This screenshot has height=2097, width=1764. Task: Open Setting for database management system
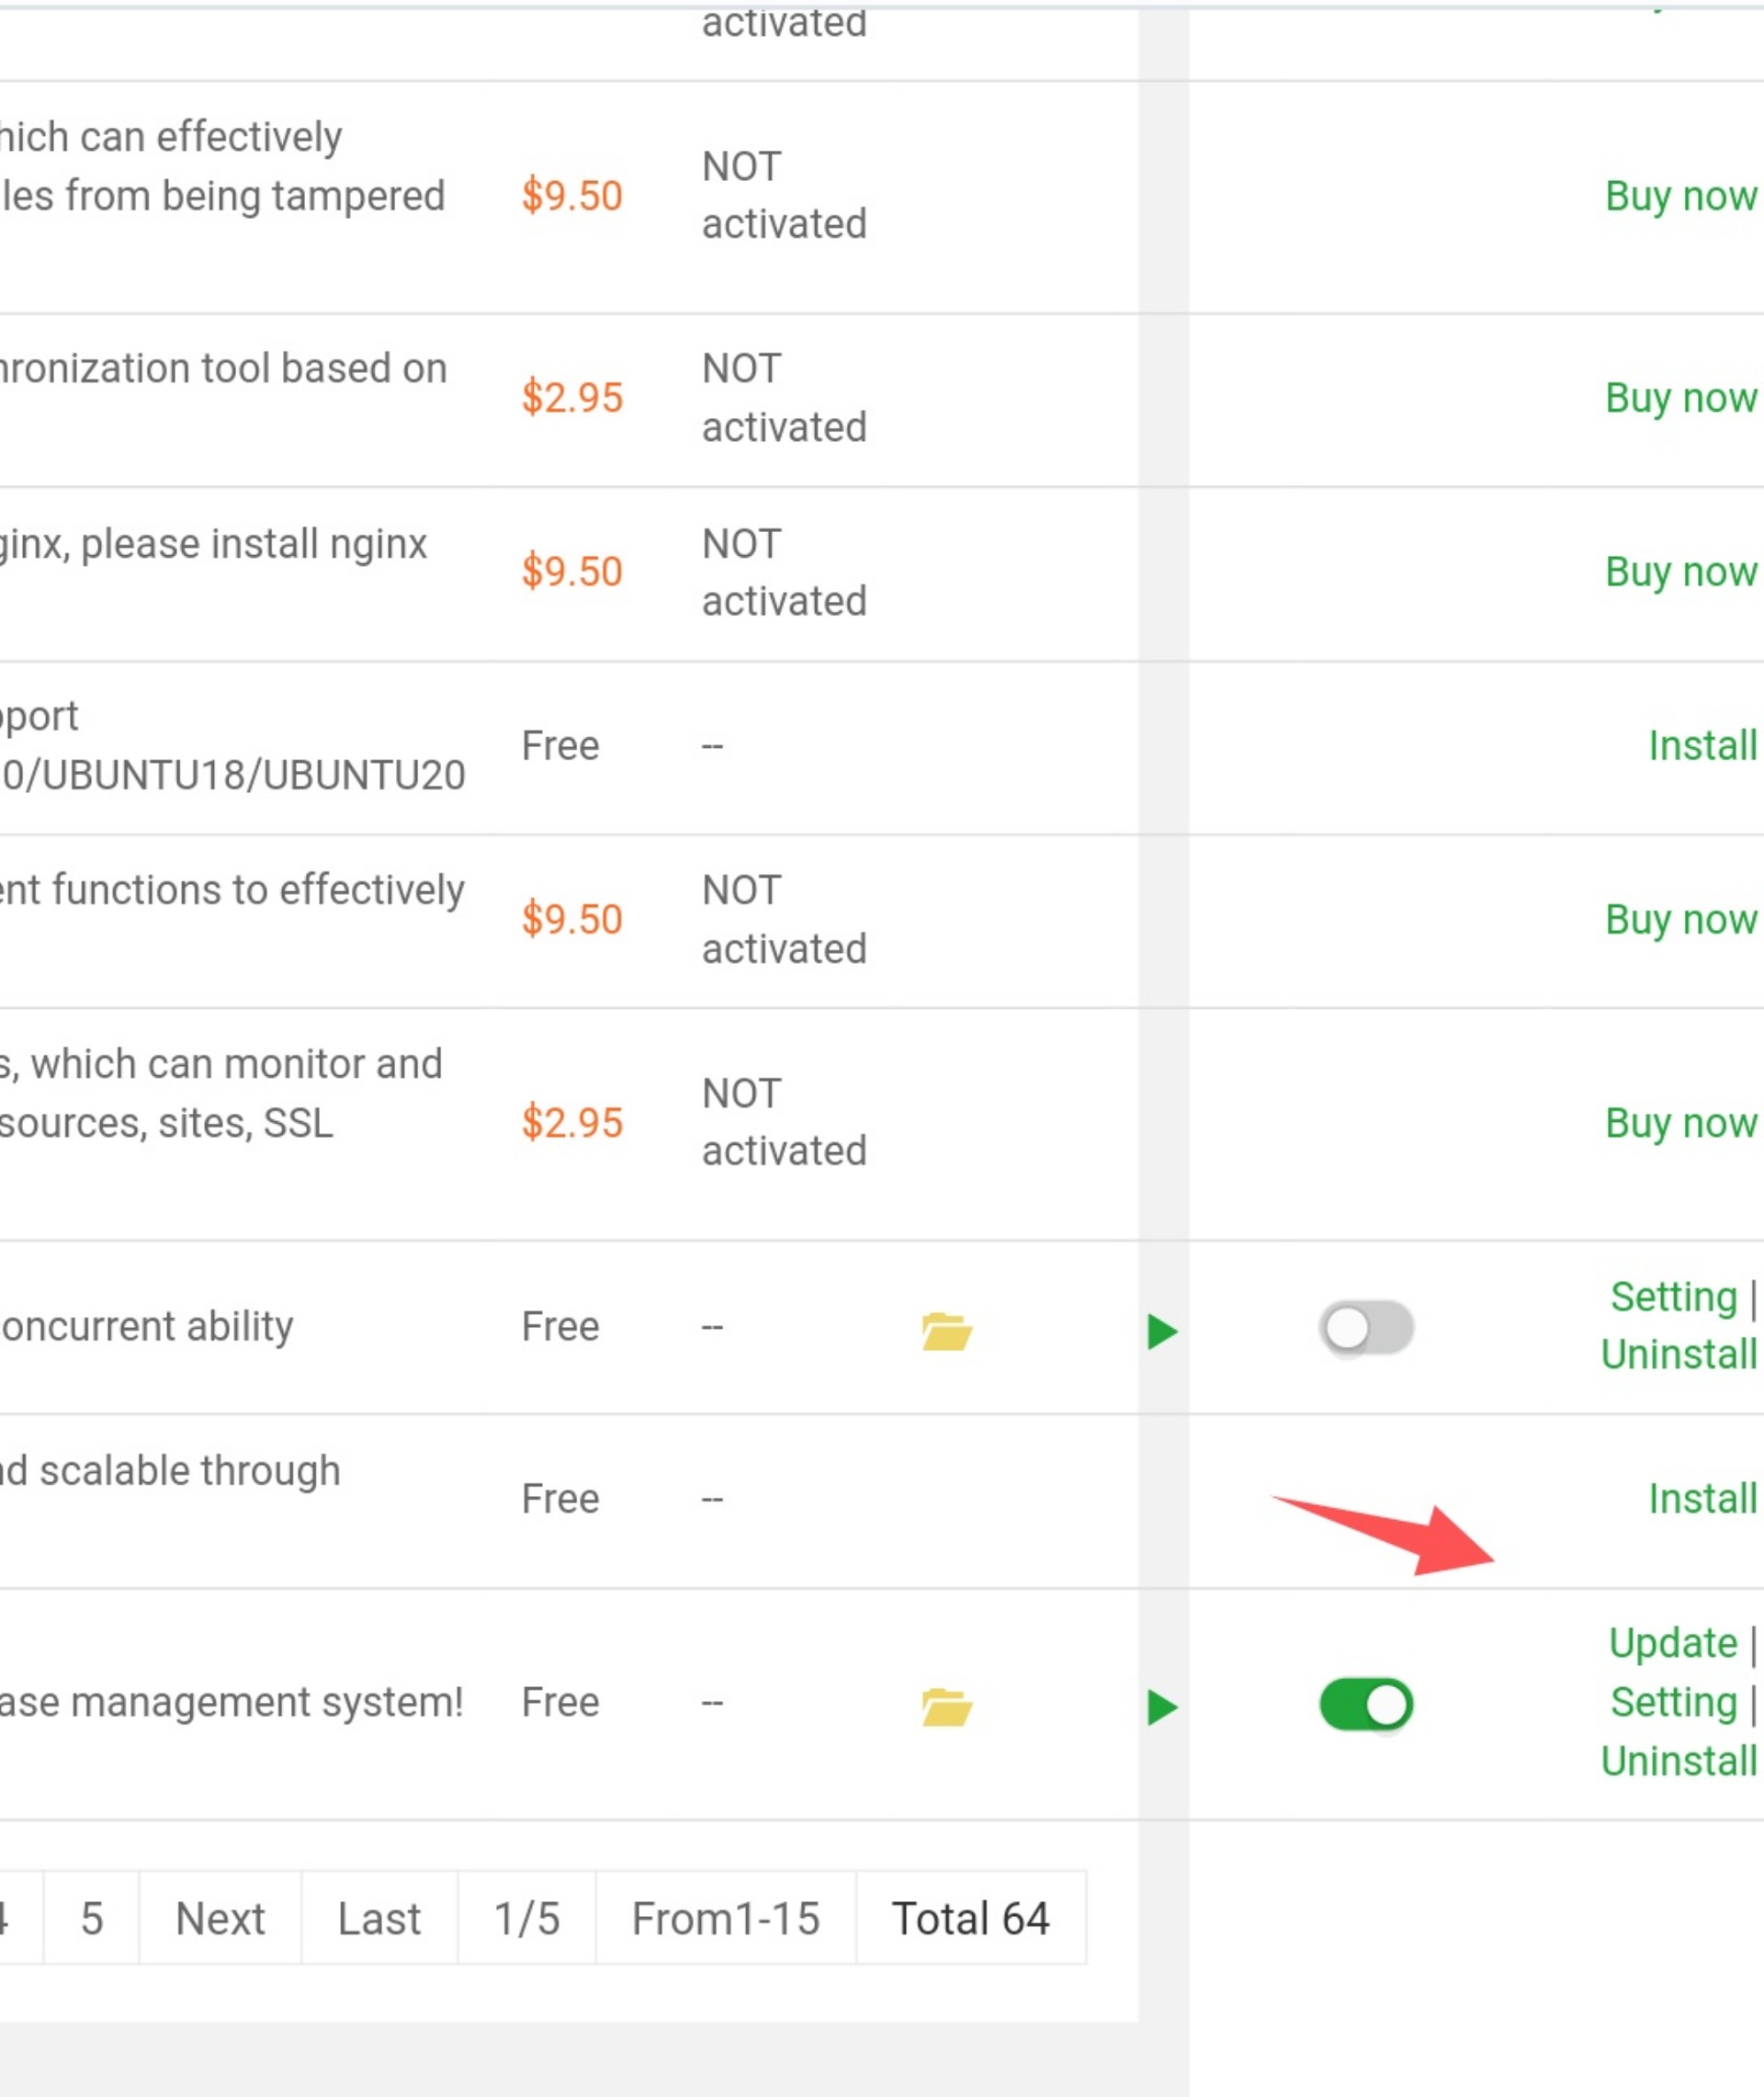pyautogui.click(x=1673, y=1702)
